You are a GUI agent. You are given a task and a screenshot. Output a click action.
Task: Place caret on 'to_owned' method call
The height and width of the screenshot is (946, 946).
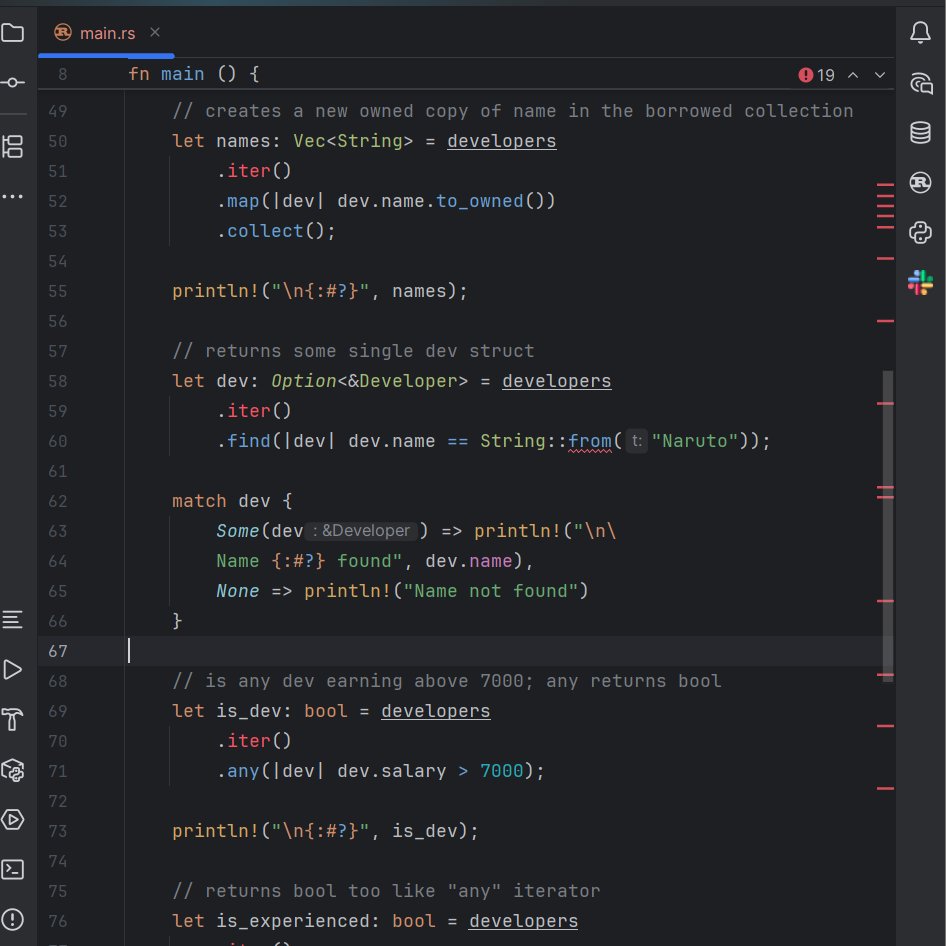(x=480, y=201)
